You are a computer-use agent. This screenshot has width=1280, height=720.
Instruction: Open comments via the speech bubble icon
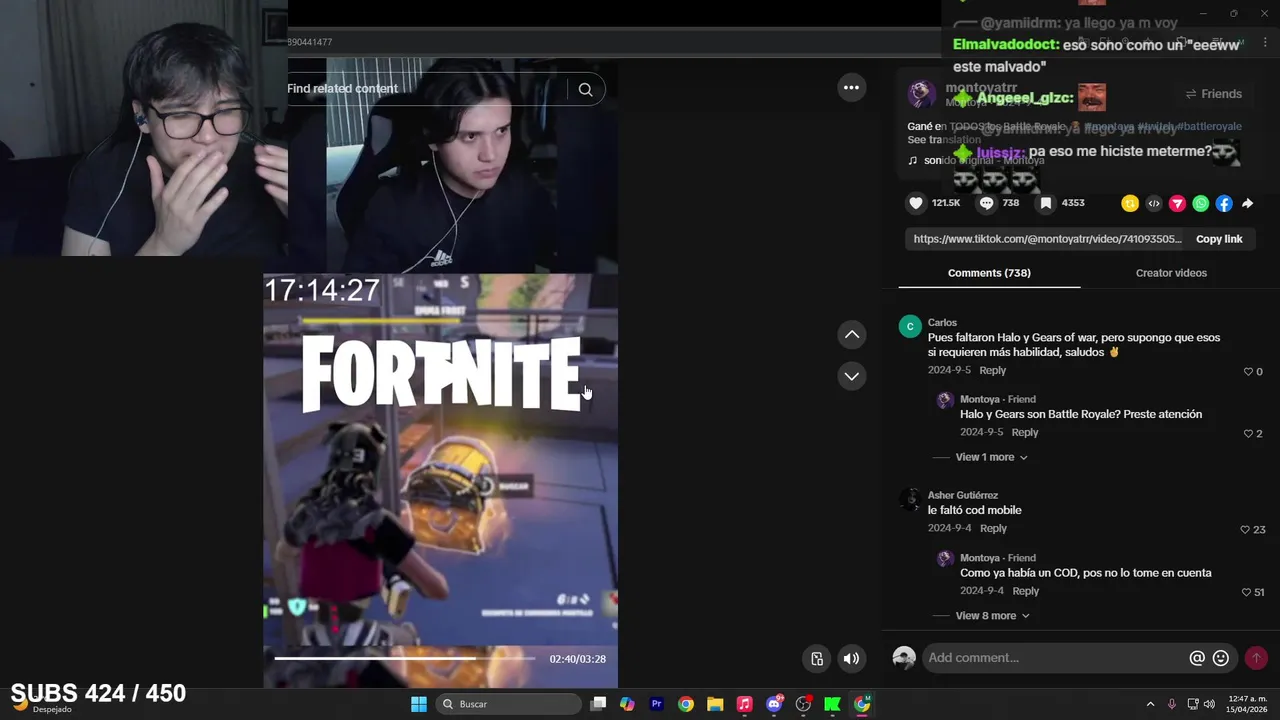coord(987,203)
